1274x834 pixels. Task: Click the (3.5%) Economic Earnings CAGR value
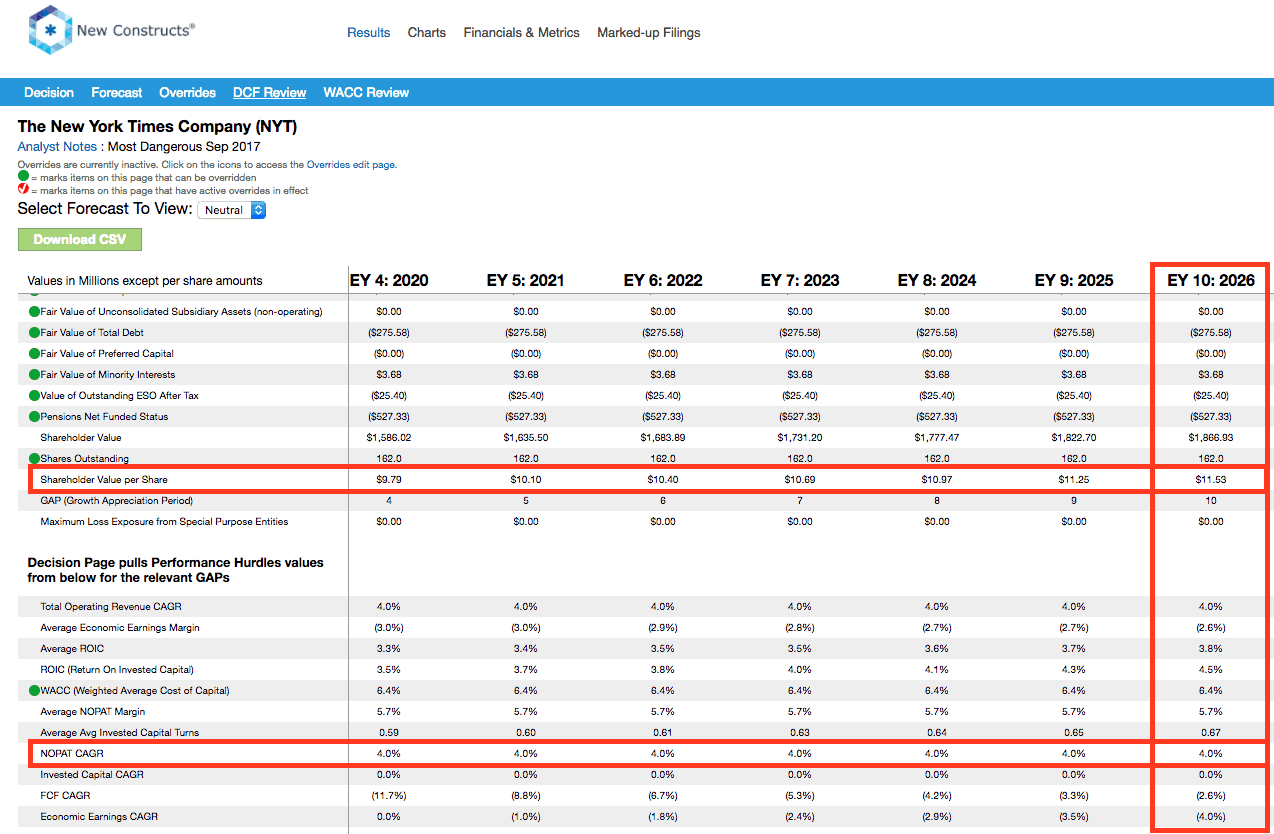point(1074,817)
